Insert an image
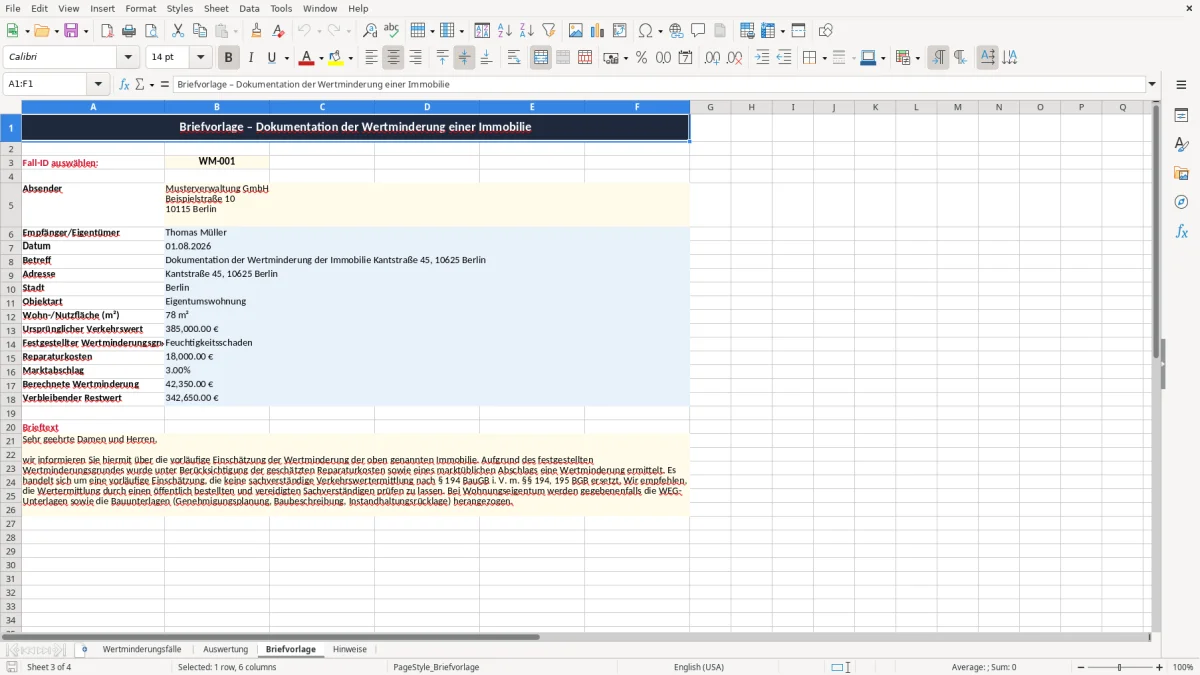Screen dimensions: 1200x675 point(576,31)
